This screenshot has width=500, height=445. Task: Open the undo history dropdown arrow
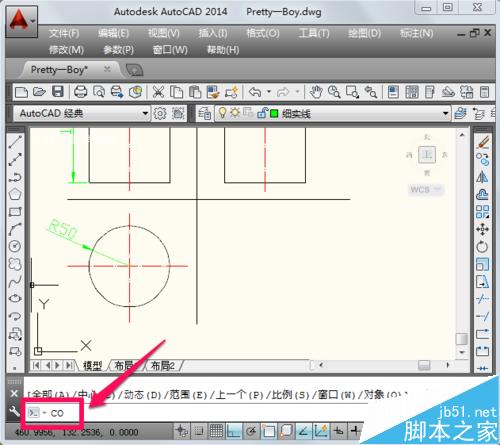click(269, 91)
